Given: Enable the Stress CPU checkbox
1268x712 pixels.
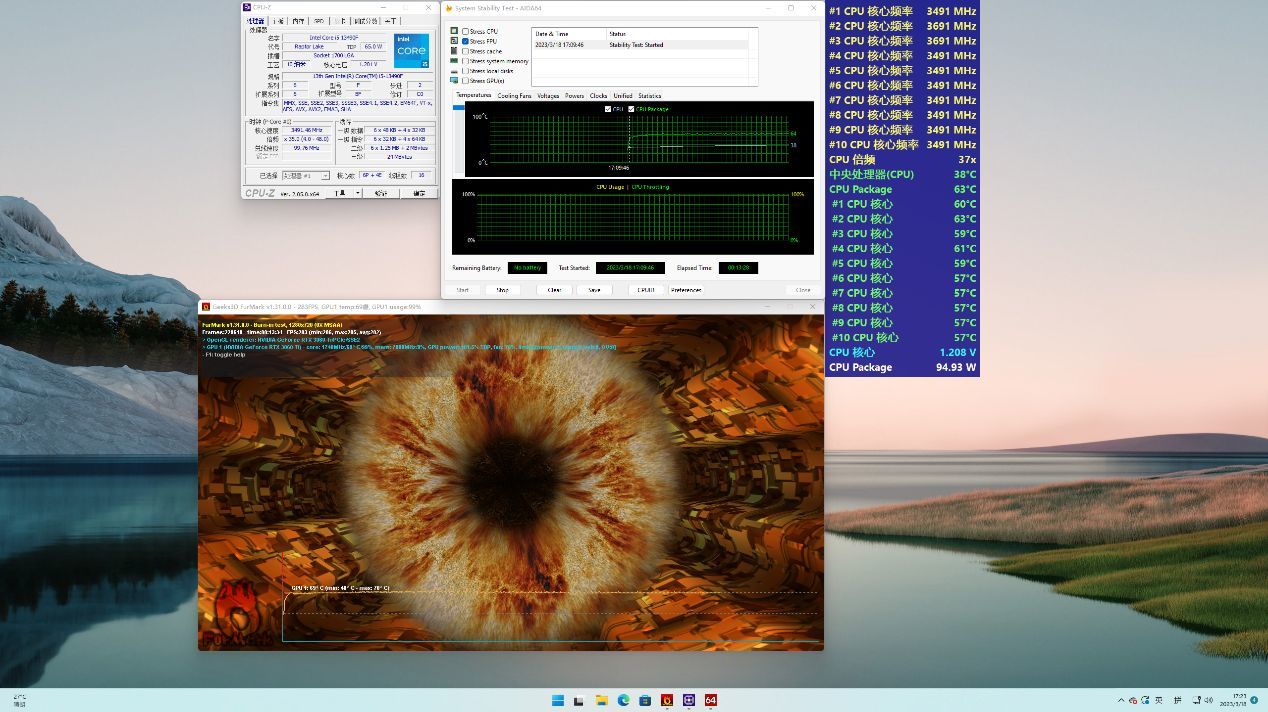Looking at the screenshot, I should 466,32.
